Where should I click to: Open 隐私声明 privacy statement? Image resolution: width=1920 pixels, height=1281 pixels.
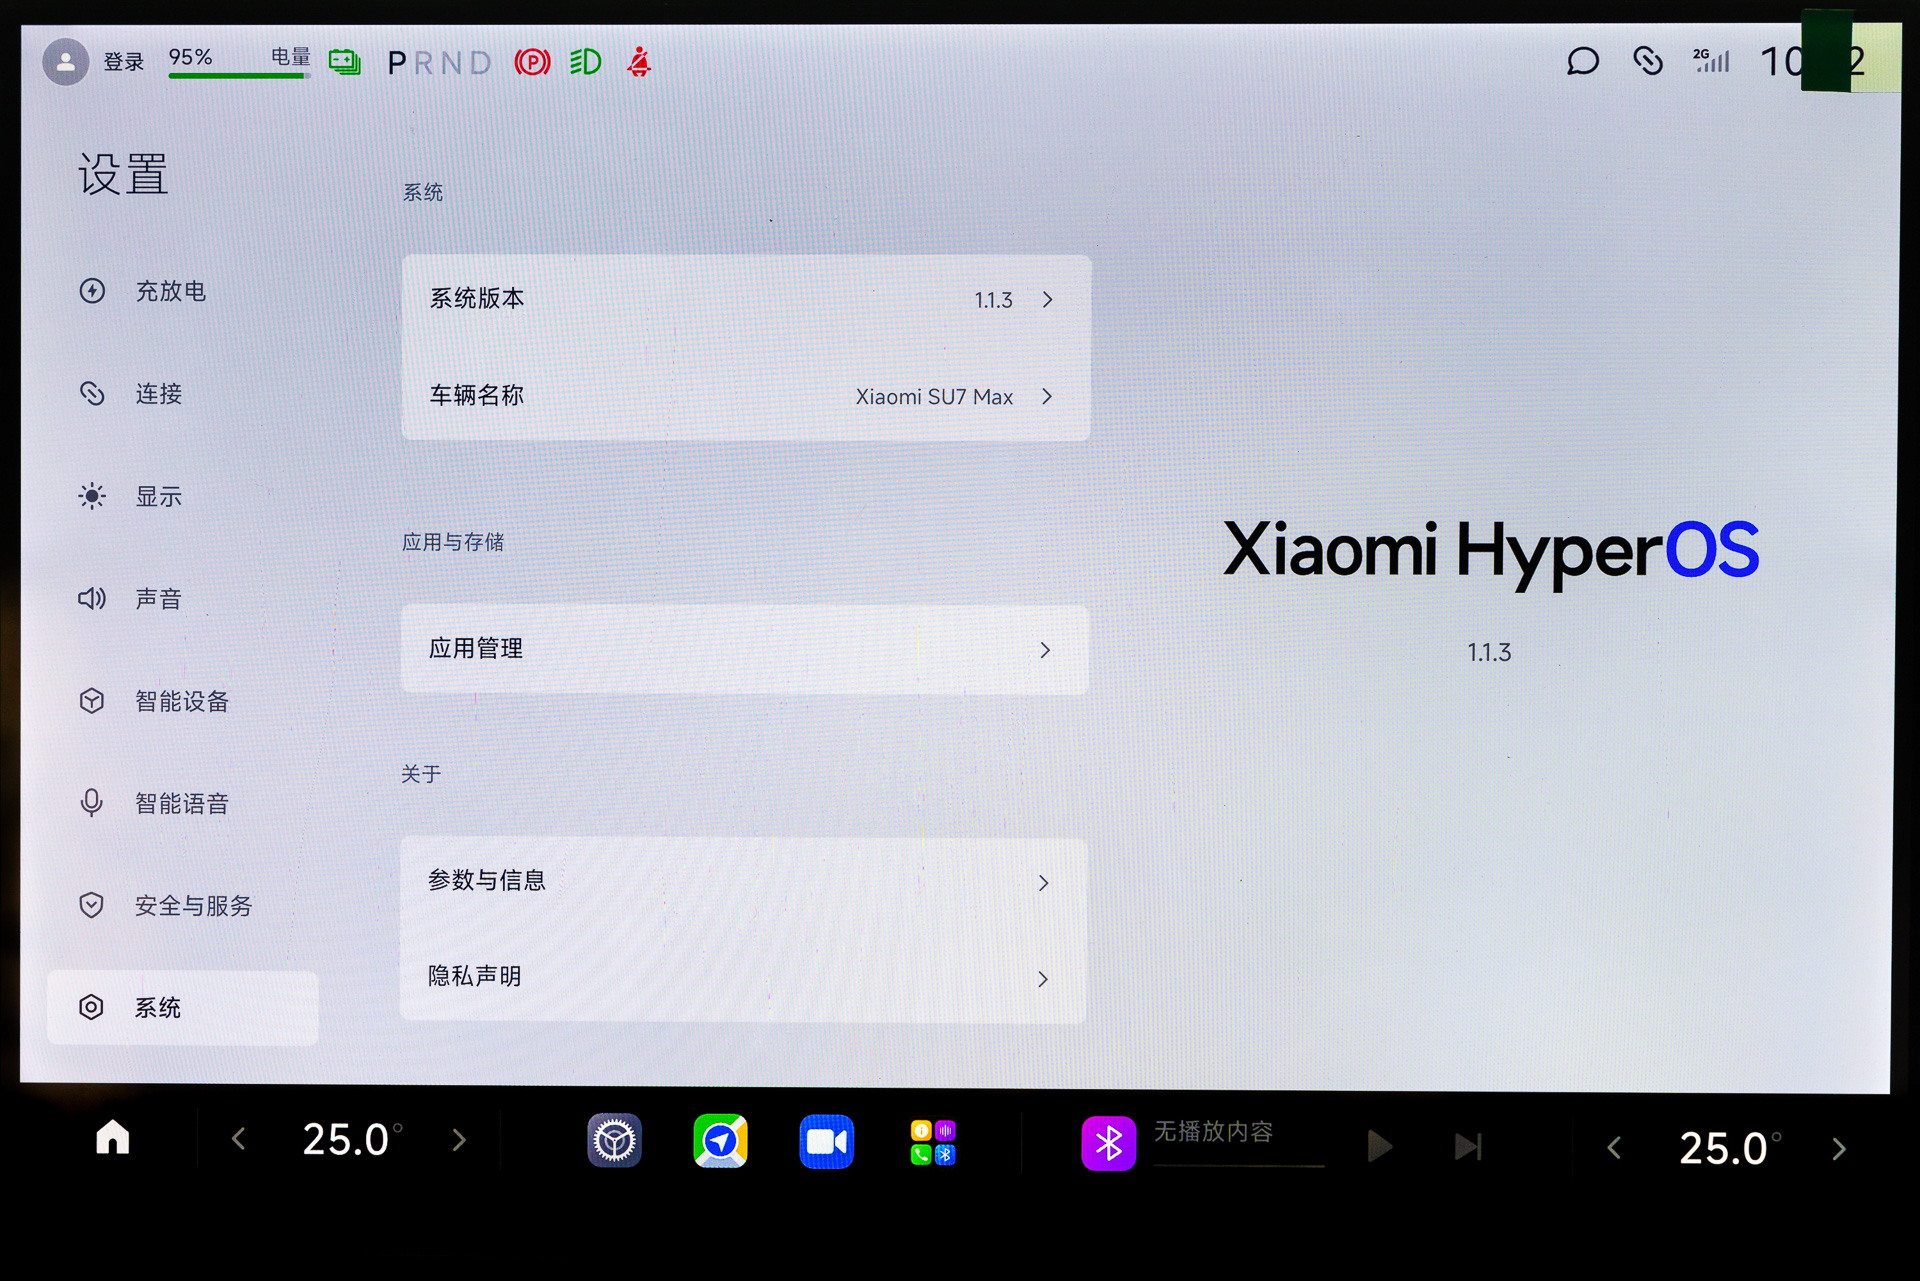743,977
